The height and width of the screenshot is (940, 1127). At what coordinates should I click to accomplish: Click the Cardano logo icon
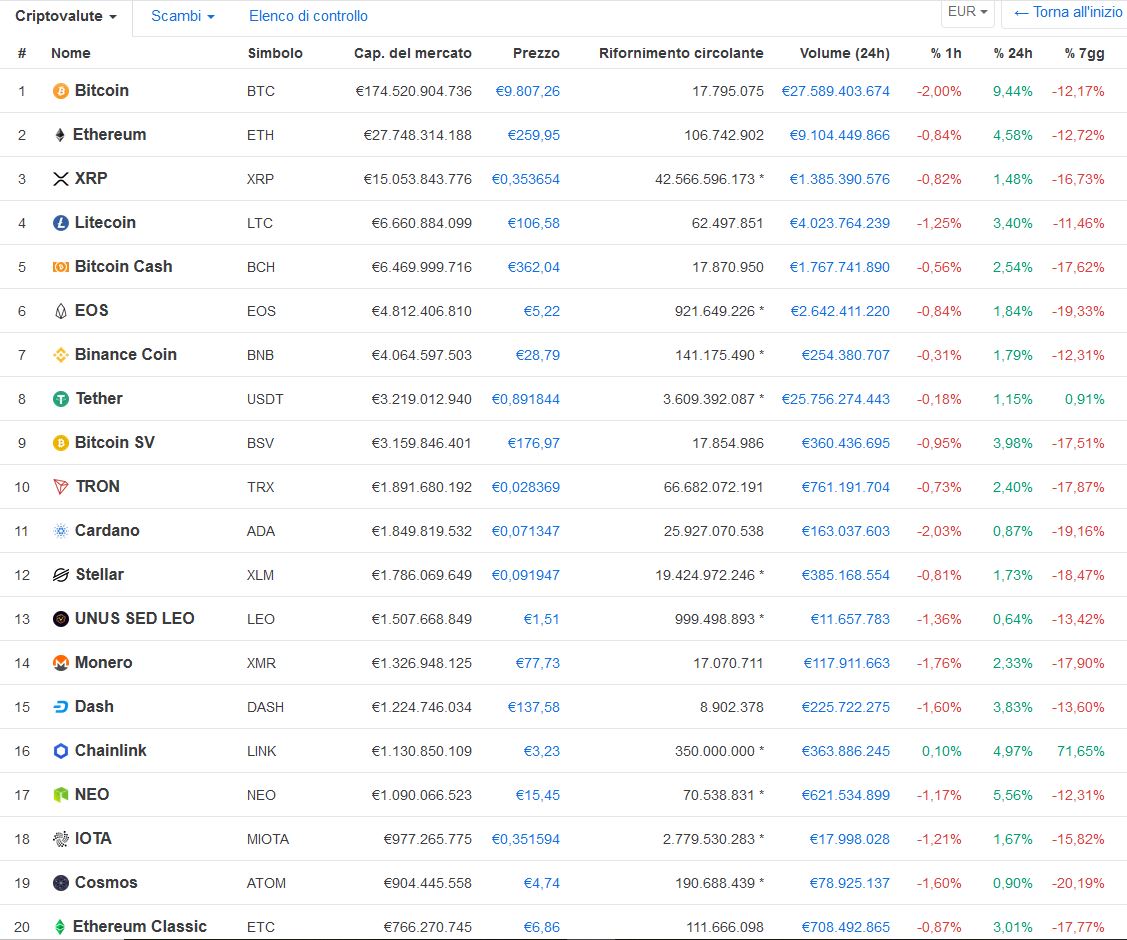pyautogui.click(x=61, y=531)
